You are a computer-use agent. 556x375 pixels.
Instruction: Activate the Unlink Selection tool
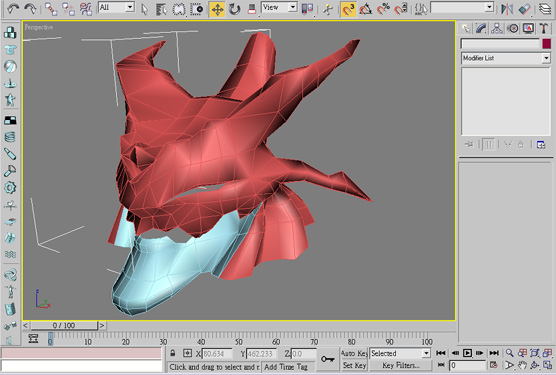pyautogui.click(x=68, y=9)
